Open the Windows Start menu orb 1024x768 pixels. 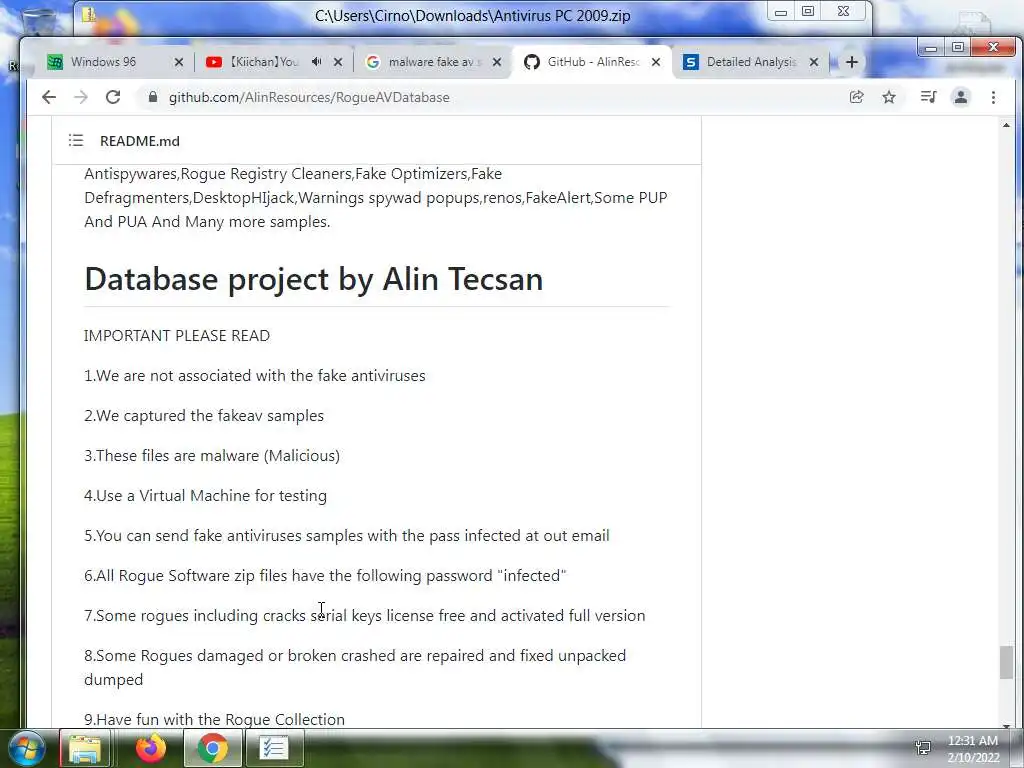[26, 748]
